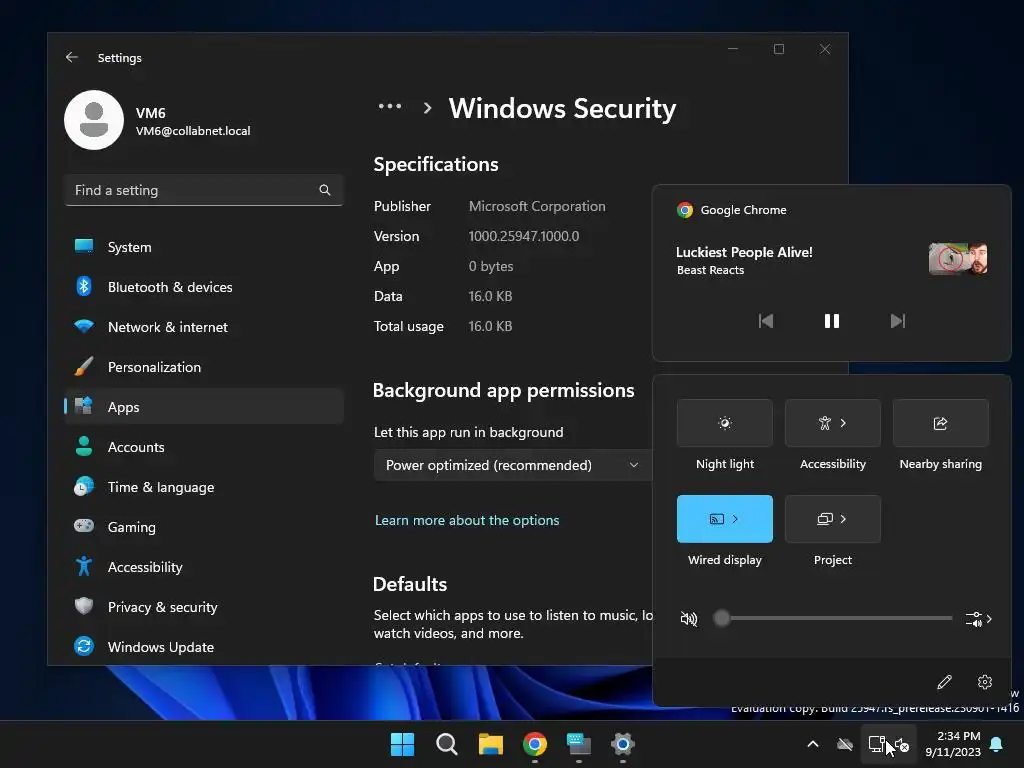Open the remote desktop app on taskbar
This screenshot has width=1024, height=768.
579,744
